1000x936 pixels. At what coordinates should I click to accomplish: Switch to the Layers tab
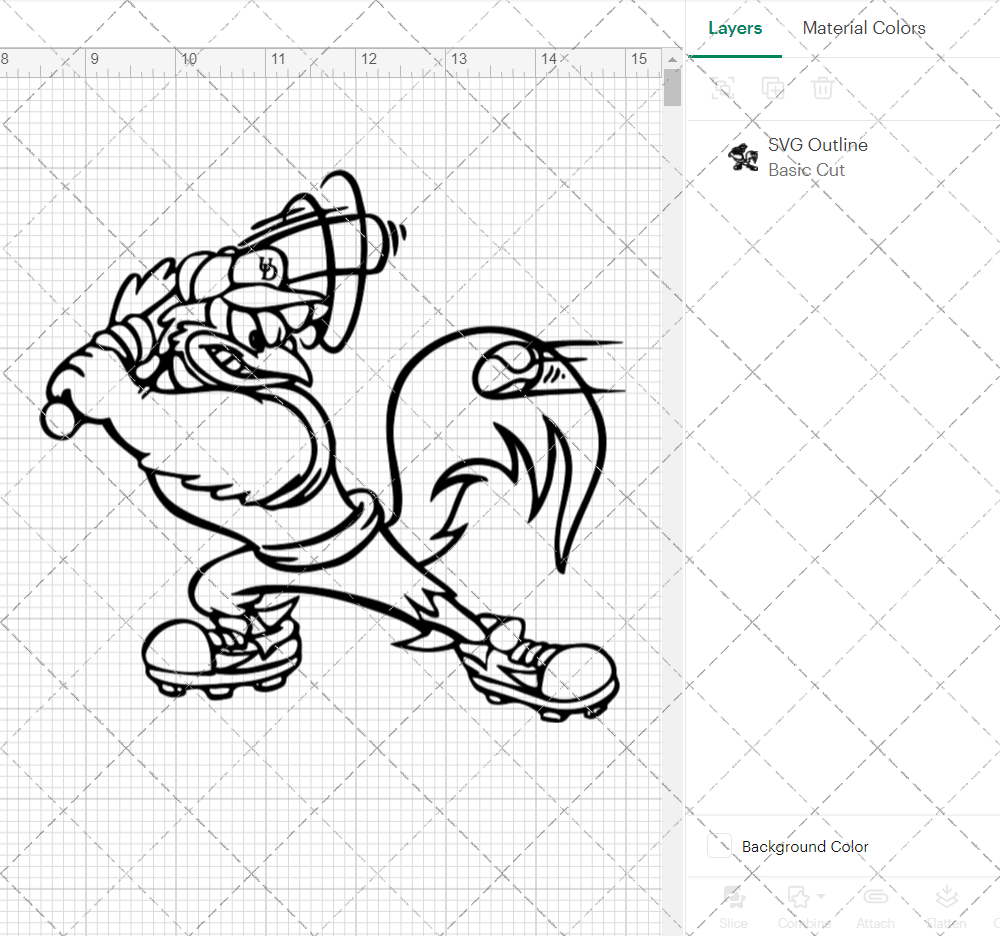click(x=735, y=28)
